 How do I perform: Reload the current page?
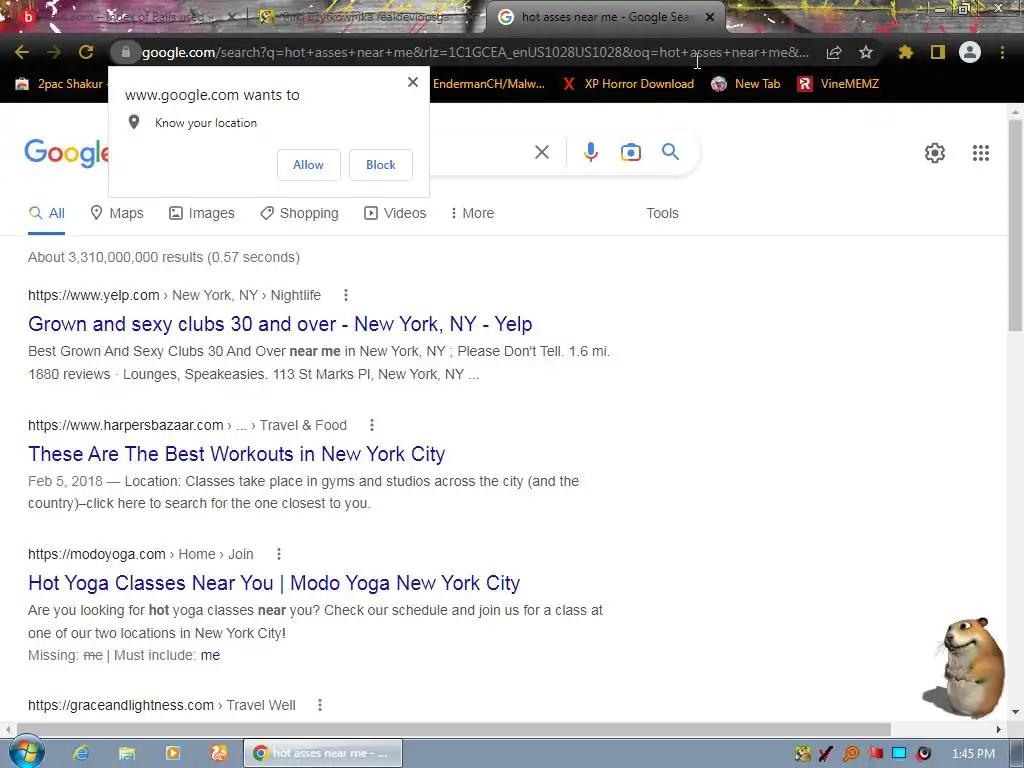[x=86, y=52]
